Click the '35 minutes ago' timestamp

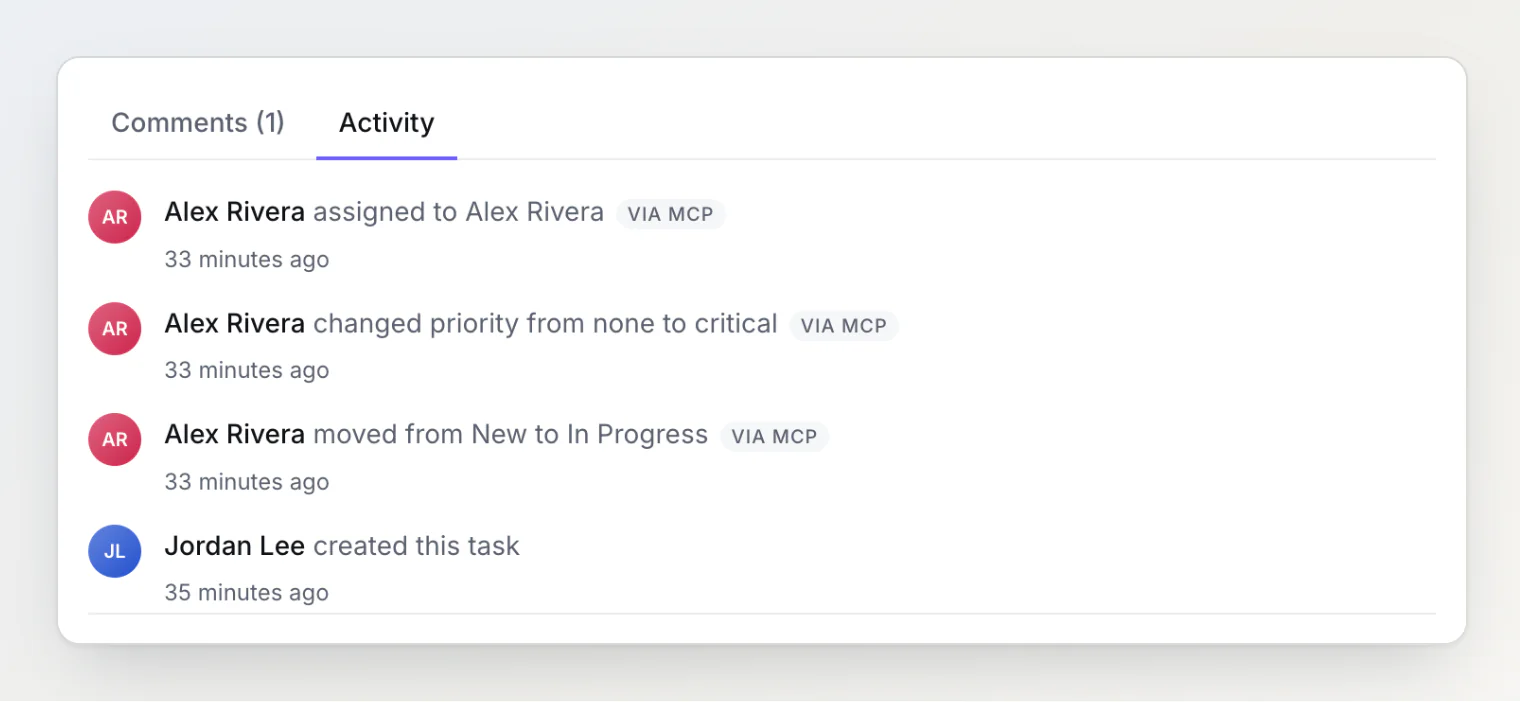[247, 592]
